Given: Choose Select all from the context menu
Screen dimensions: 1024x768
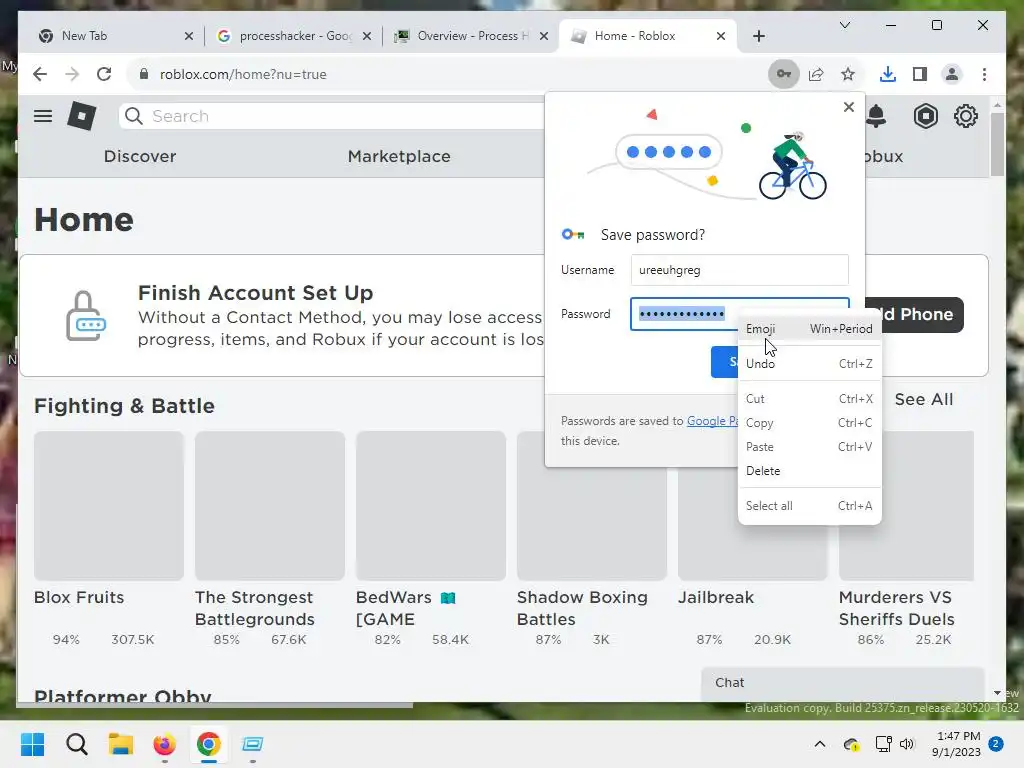Looking at the screenshot, I should 809,505.
